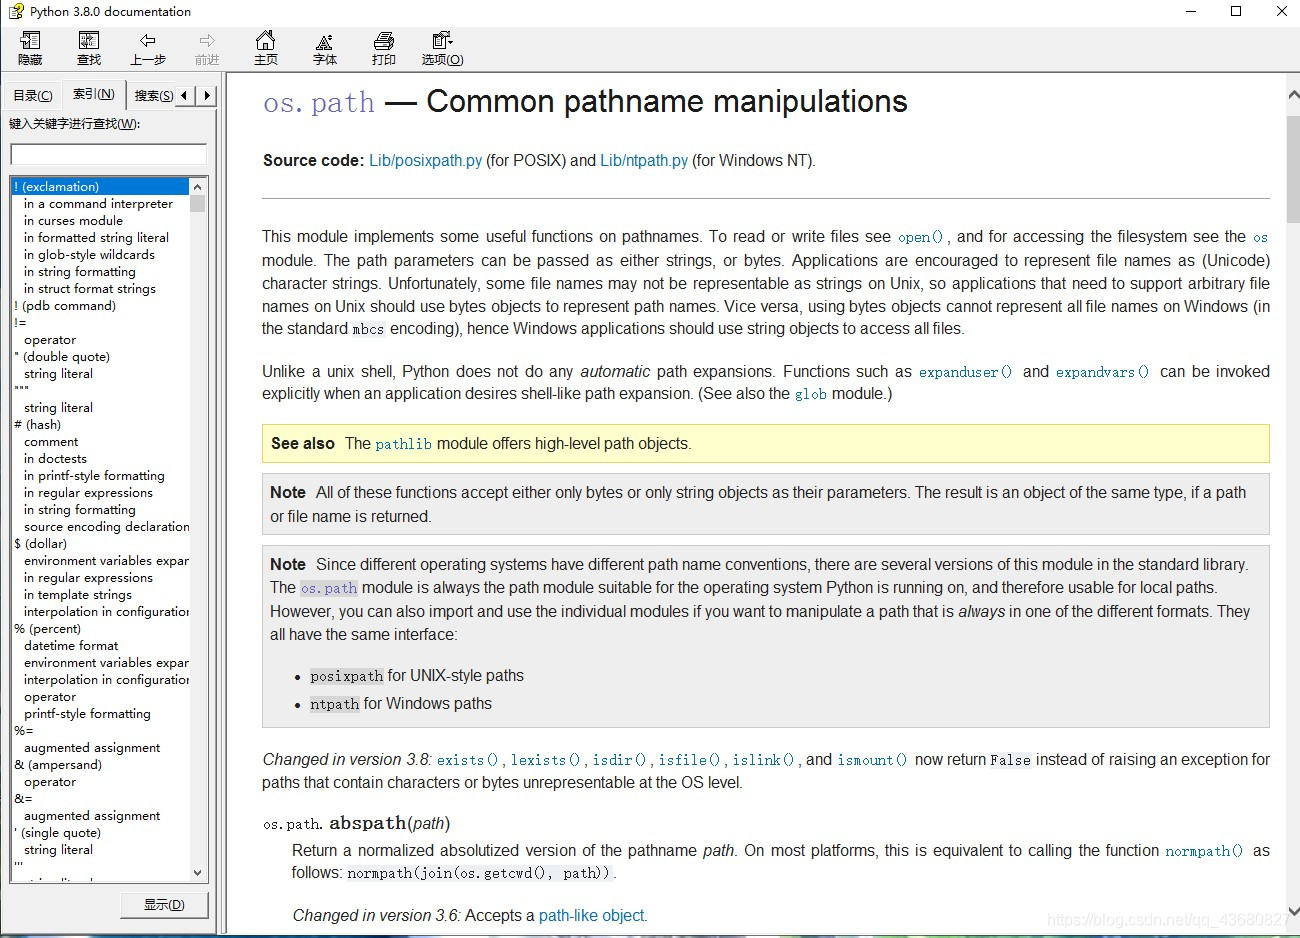Select 'in curses module' index entry
Image resolution: width=1300 pixels, height=938 pixels.
tap(73, 221)
